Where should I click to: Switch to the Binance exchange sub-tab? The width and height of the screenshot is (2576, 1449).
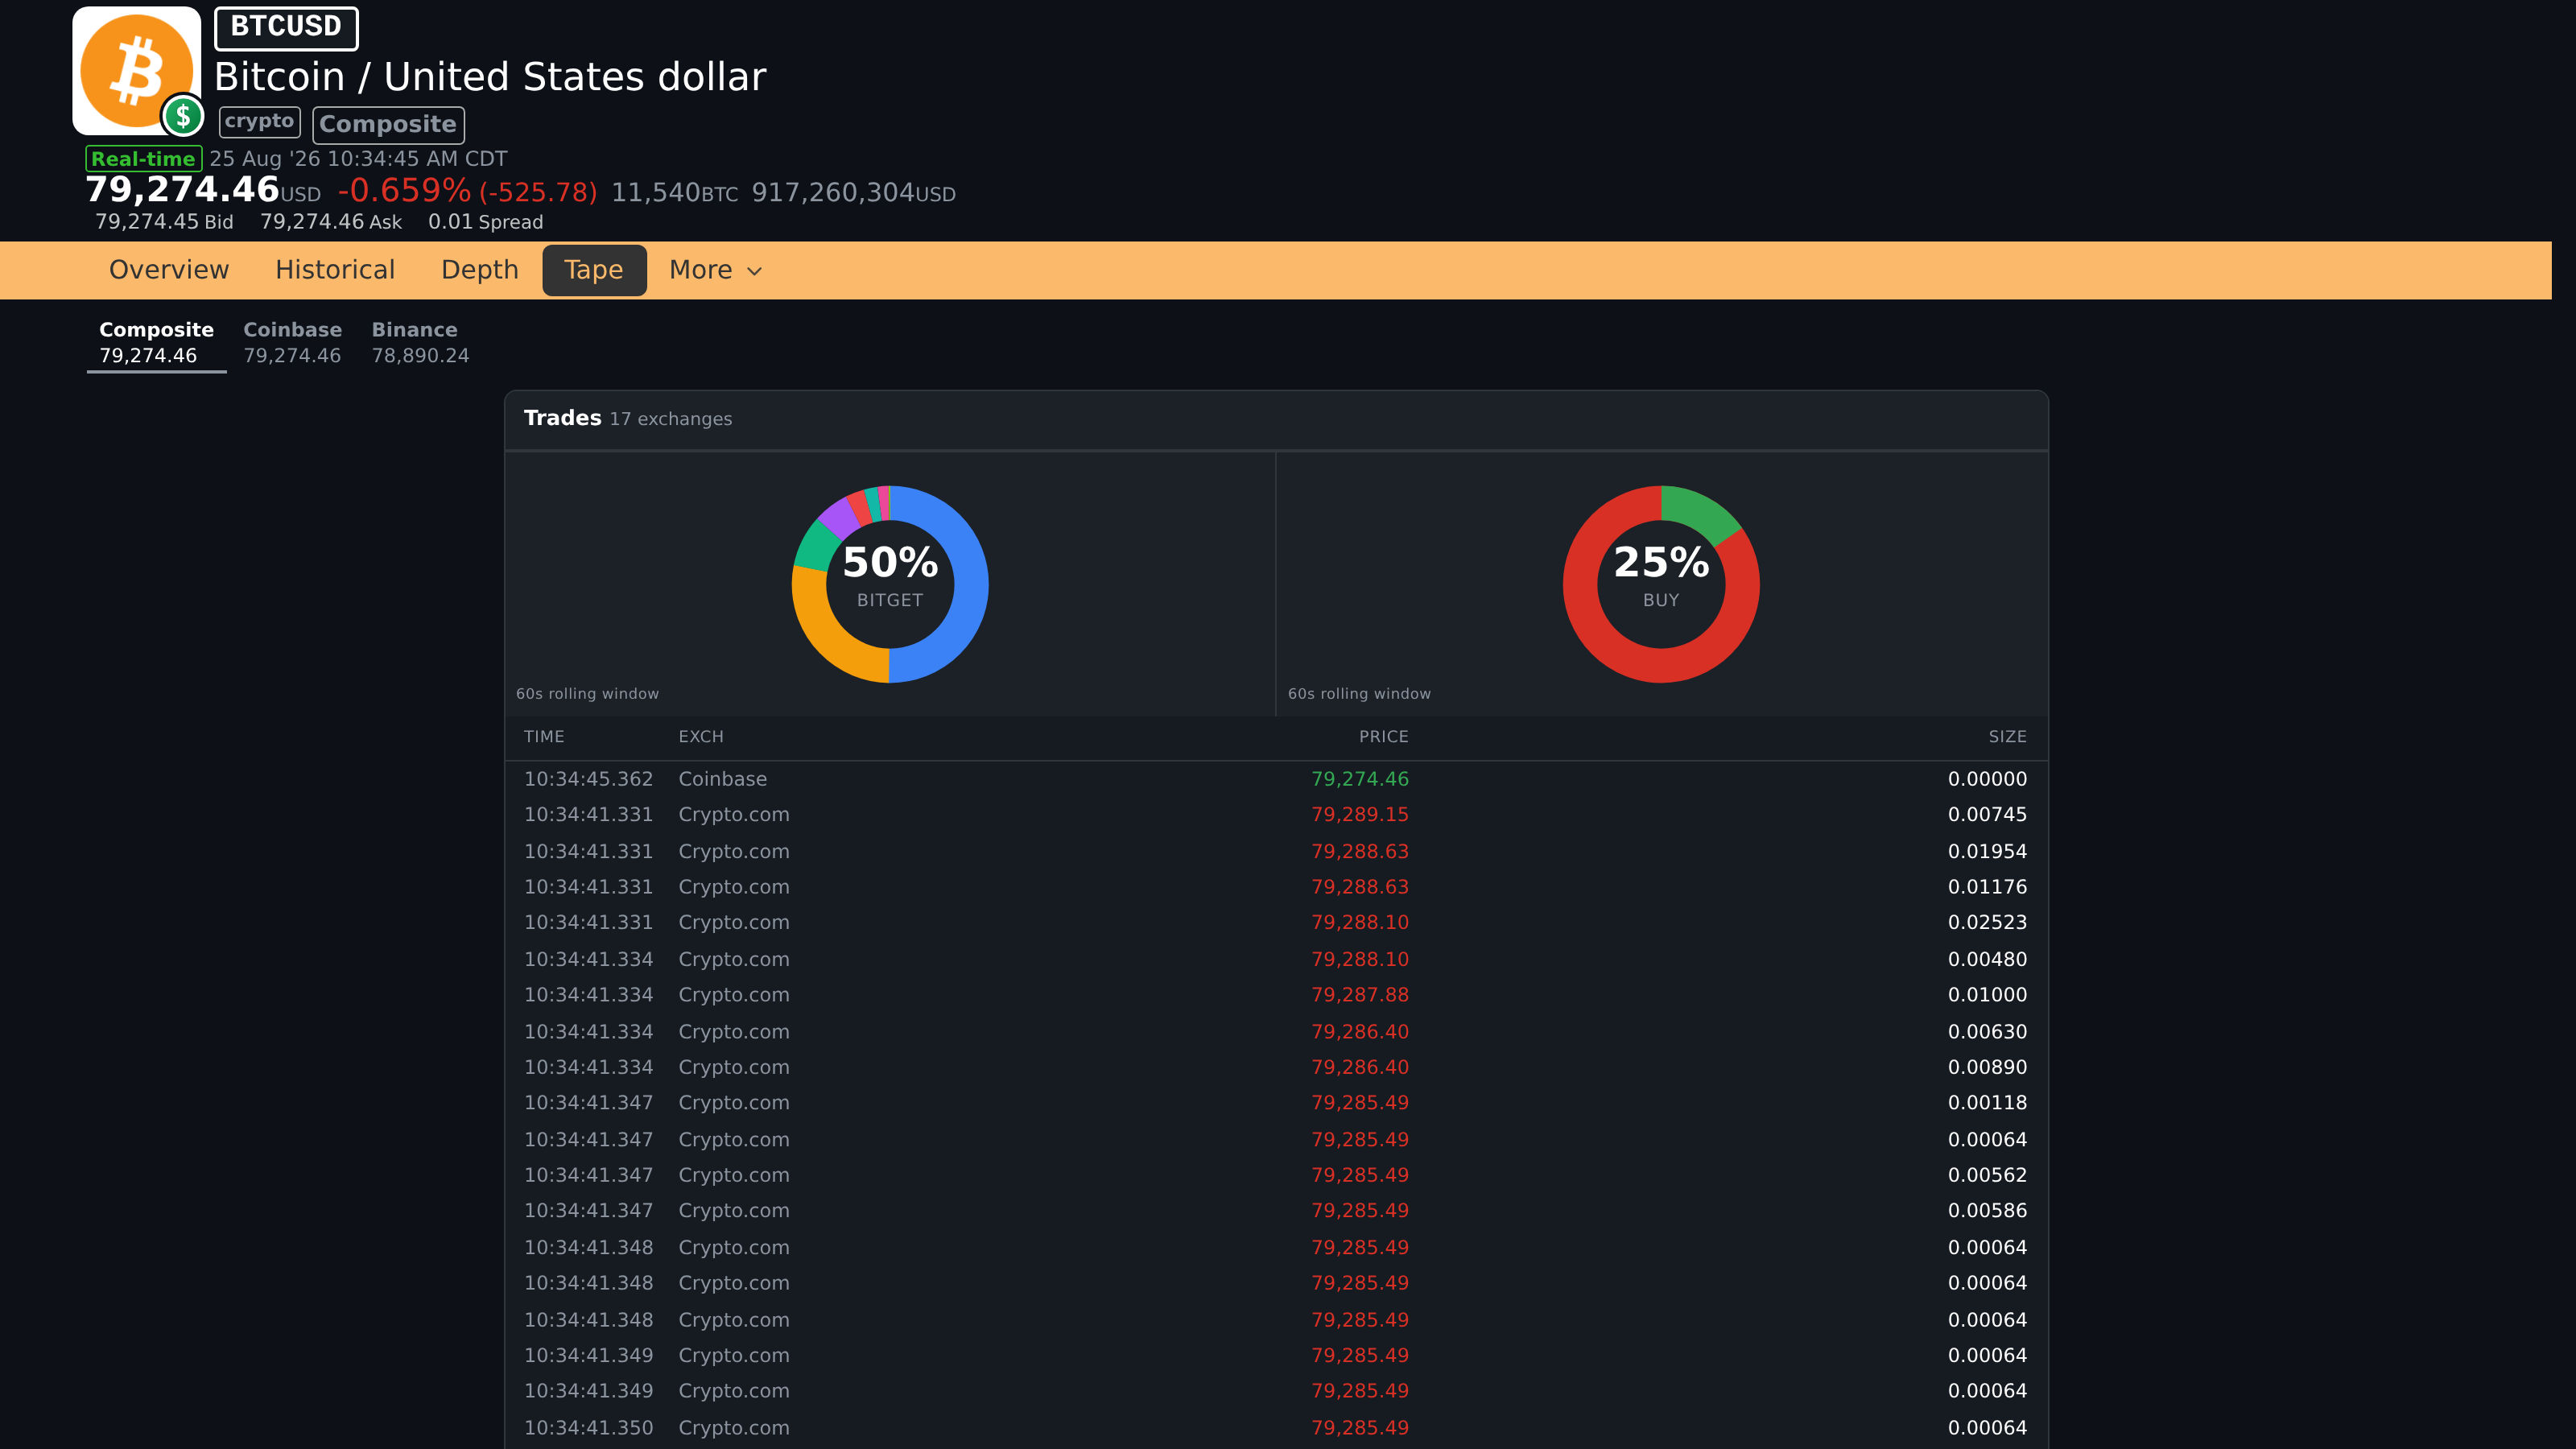[420, 342]
